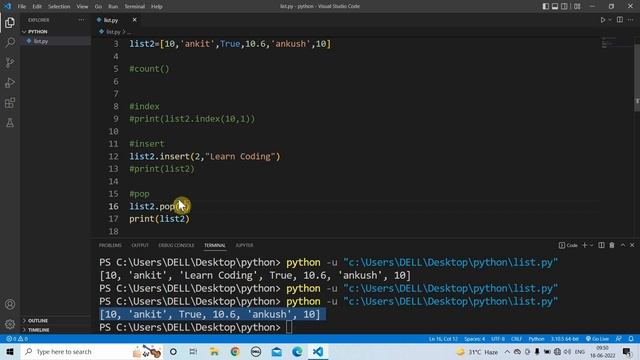The height and width of the screenshot is (360, 640).
Task: Collapse the PYTHON folder section
Action: tap(38, 31)
